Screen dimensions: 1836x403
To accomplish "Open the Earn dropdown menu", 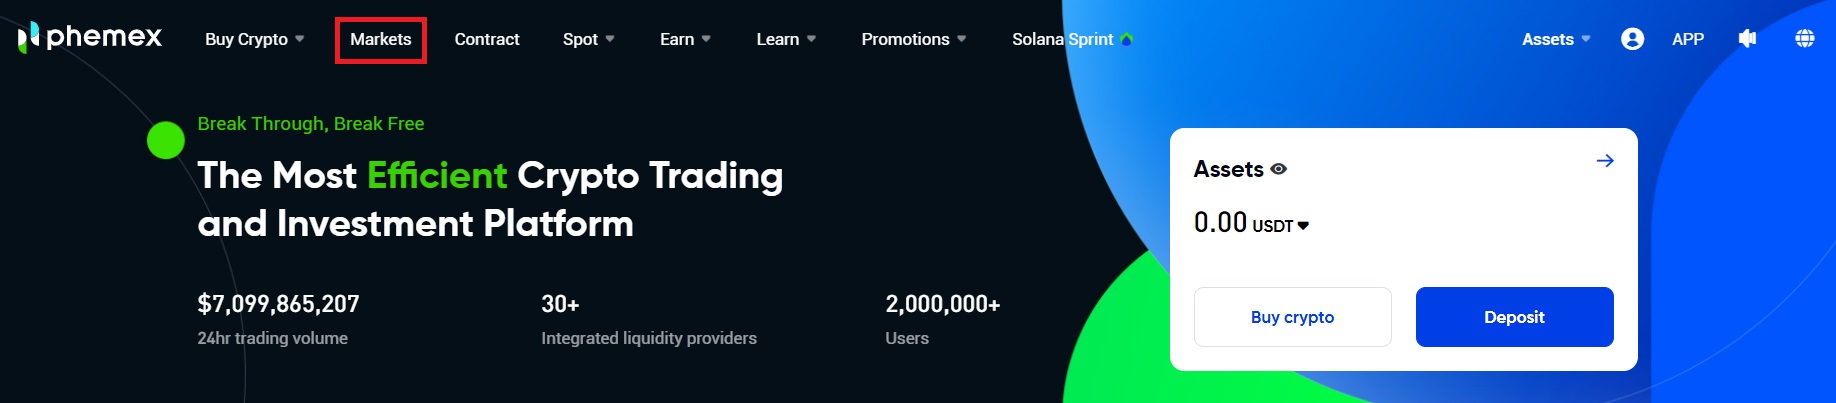I will [x=685, y=39].
